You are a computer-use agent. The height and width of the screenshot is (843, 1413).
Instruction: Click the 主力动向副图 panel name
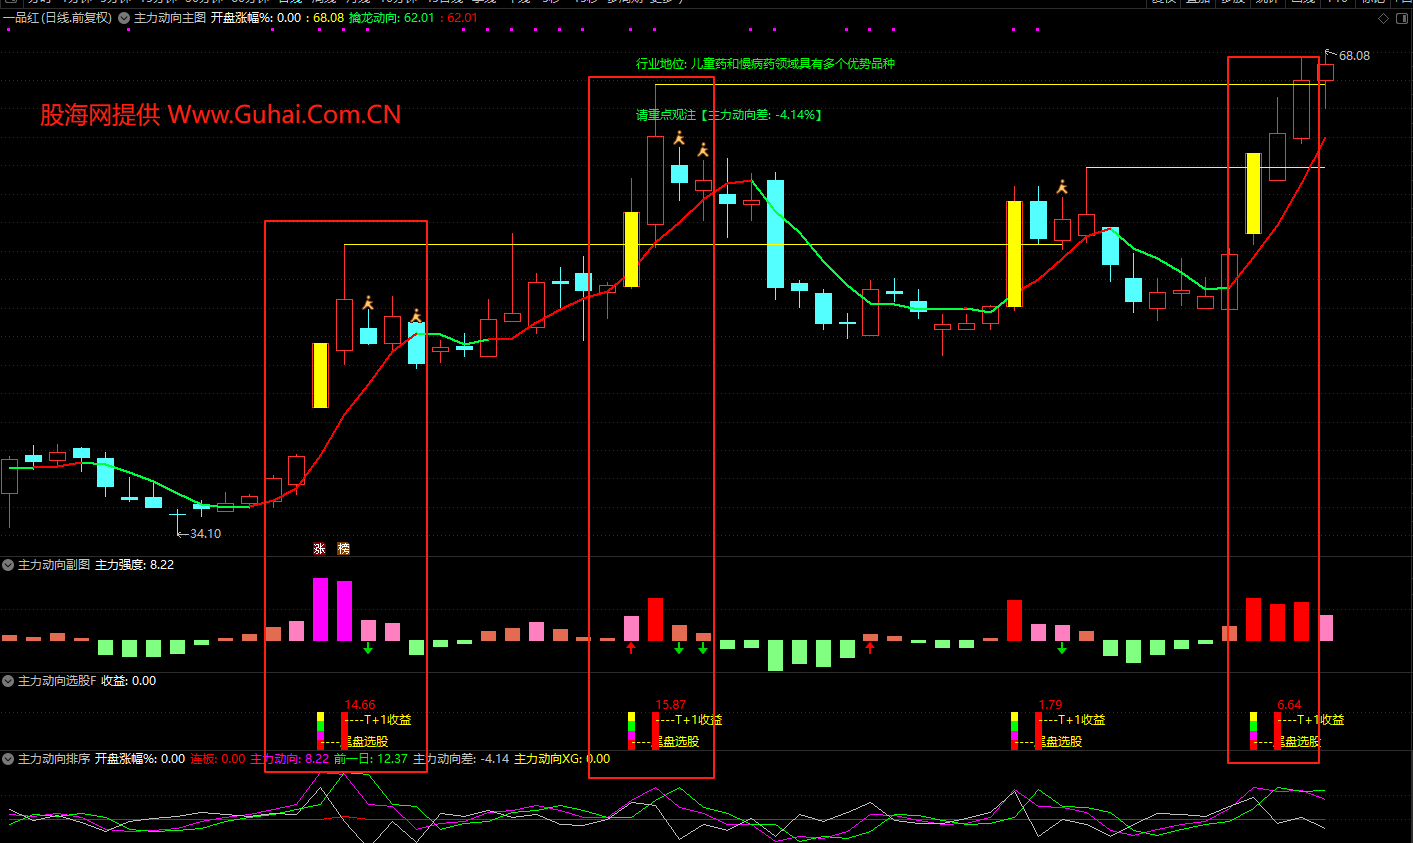[x=54, y=565]
